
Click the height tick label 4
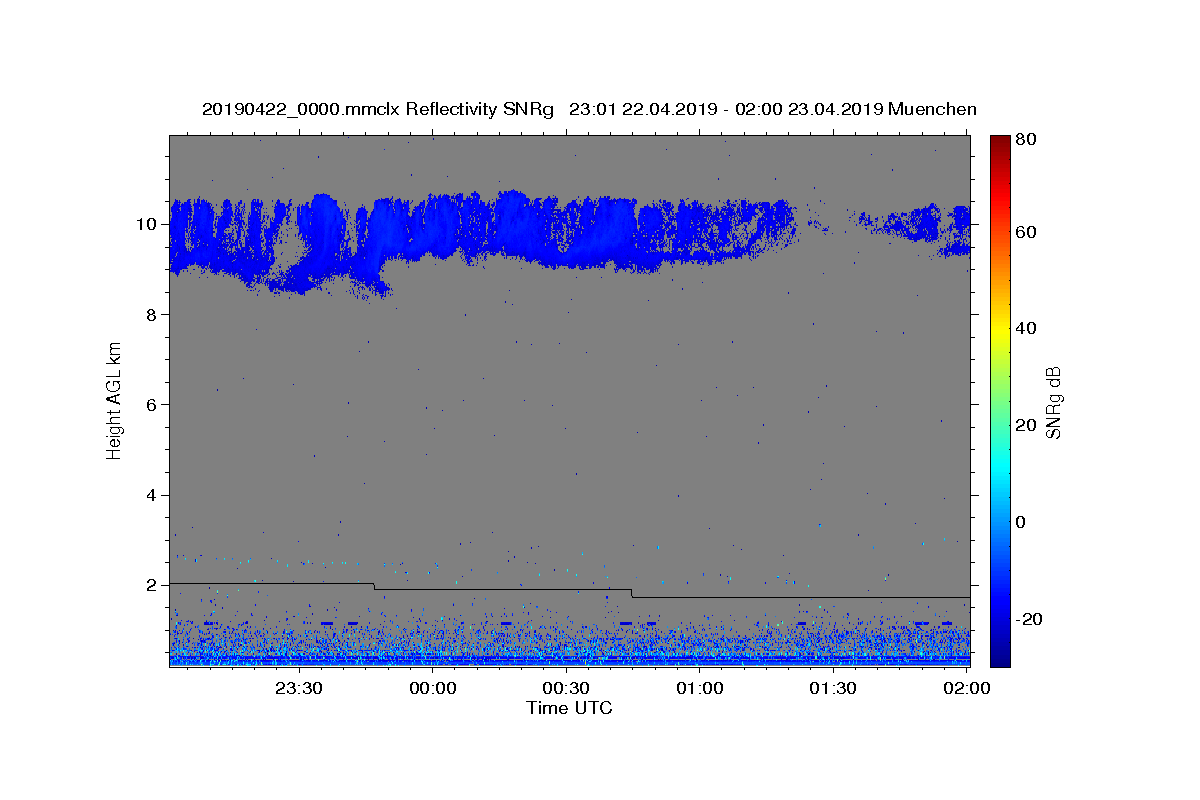[154, 495]
